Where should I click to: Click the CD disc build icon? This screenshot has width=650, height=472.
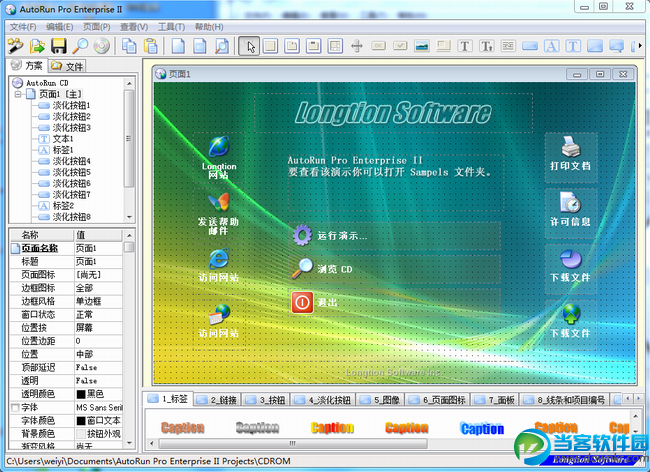click(x=102, y=46)
